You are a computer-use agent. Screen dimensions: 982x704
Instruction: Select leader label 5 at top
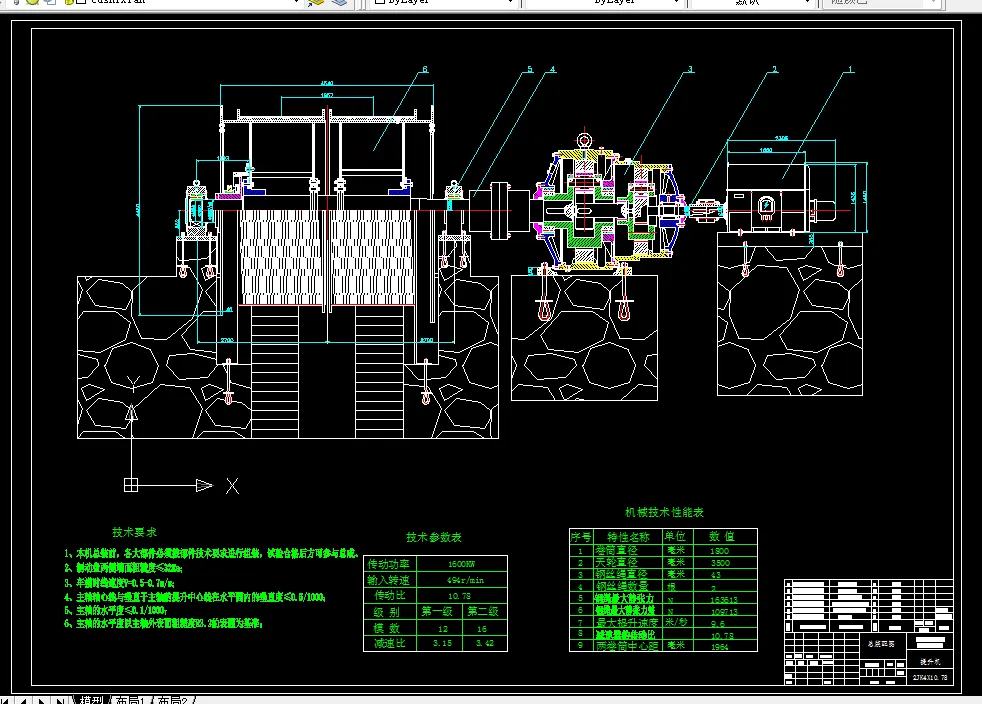click(x=530, y=69)
